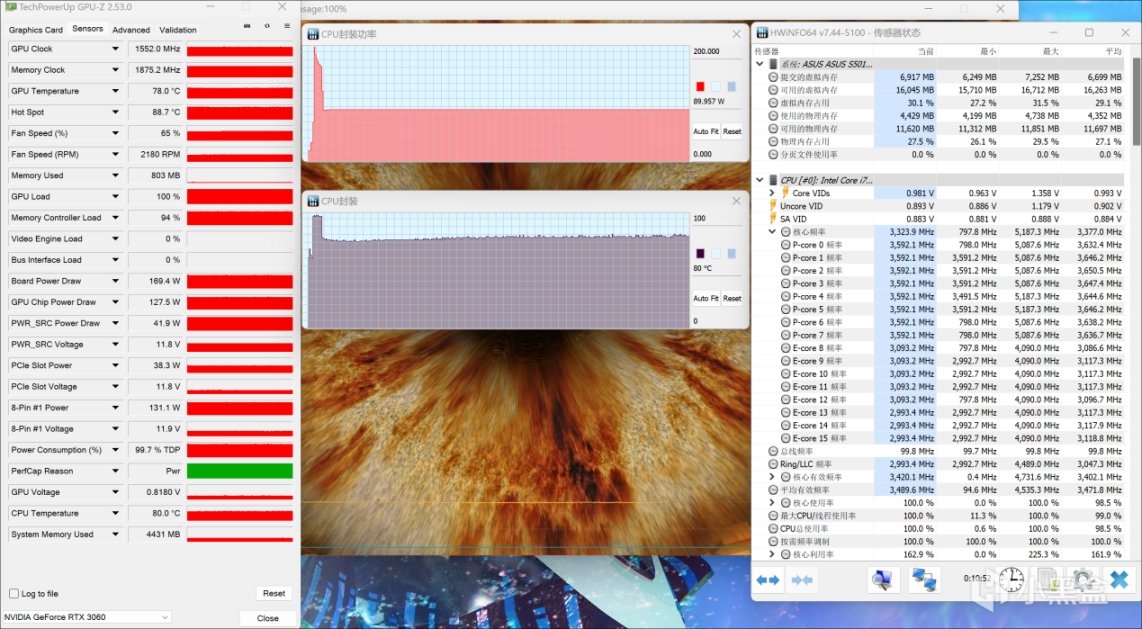The image size is (1142, 629).
Task: Expand the 核心有效频率 row
Action: (x=772, y=477)
